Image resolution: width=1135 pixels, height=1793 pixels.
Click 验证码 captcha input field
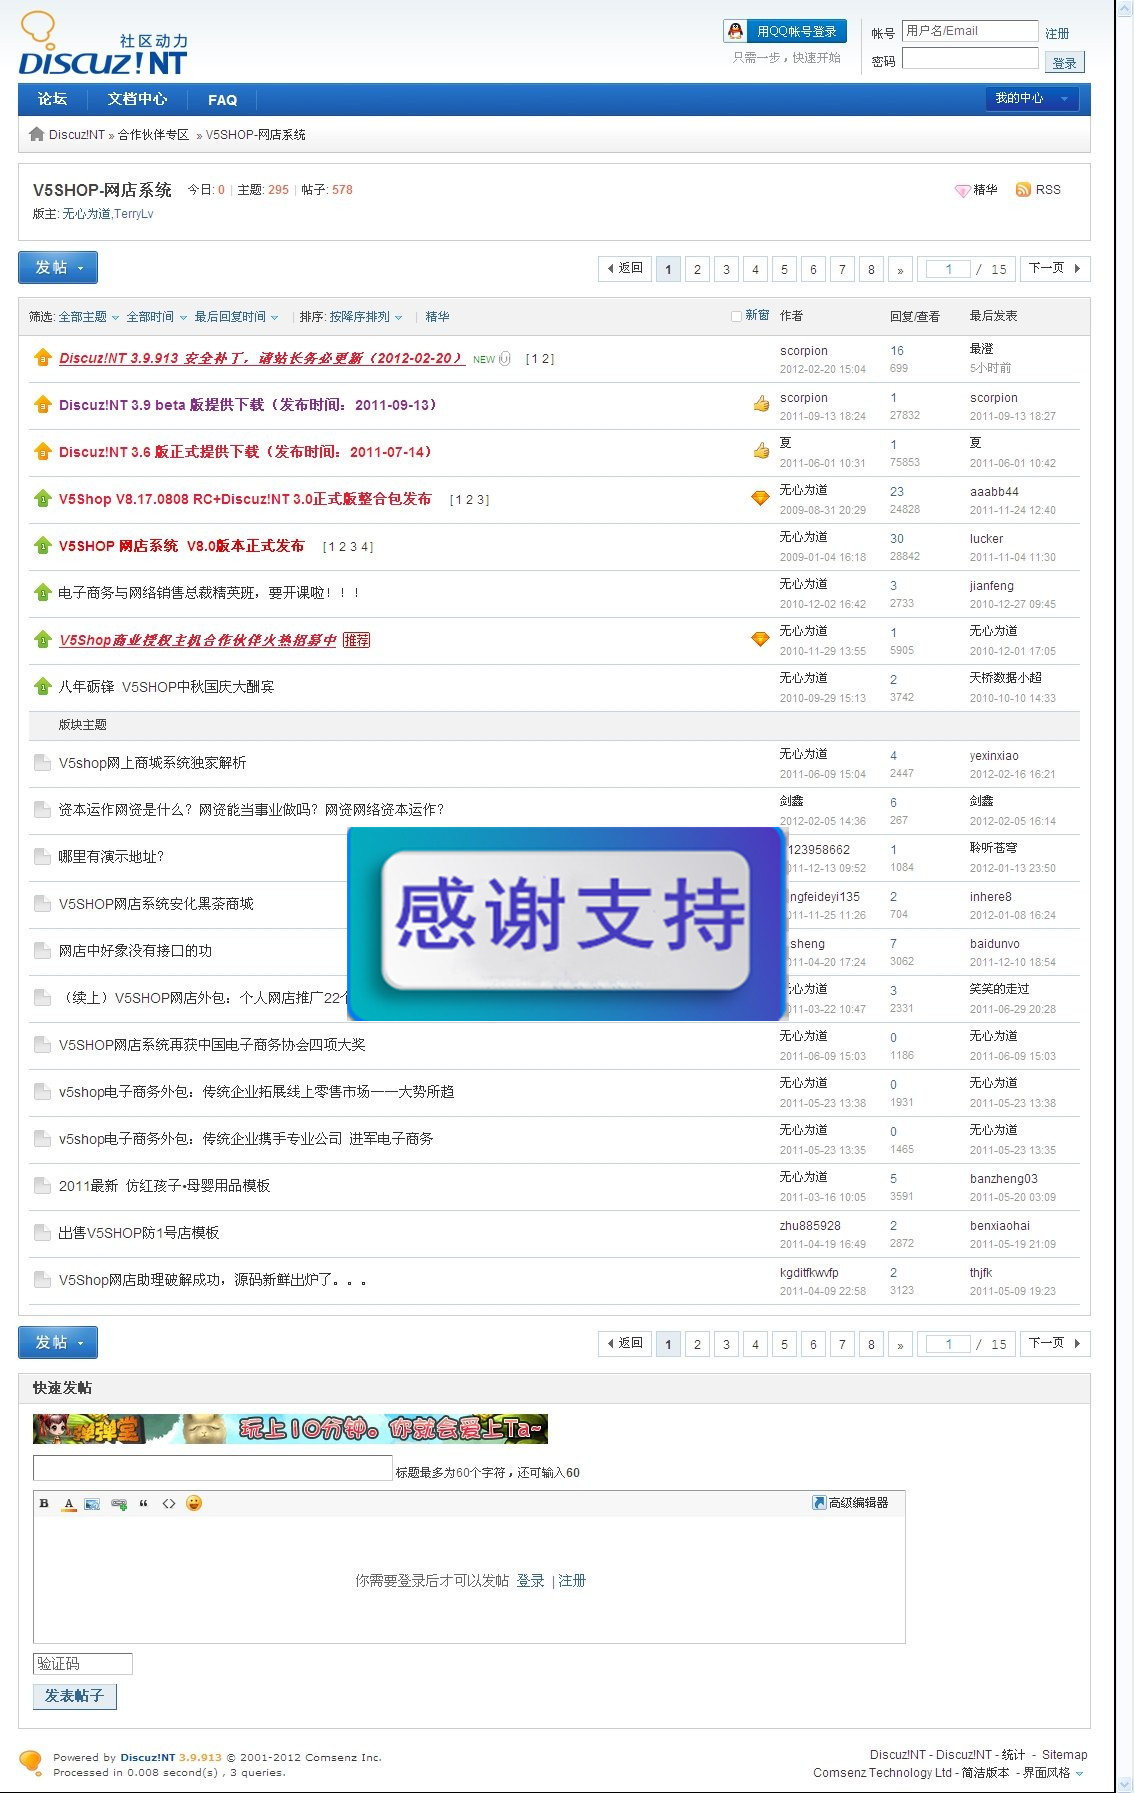[83, 1664]
